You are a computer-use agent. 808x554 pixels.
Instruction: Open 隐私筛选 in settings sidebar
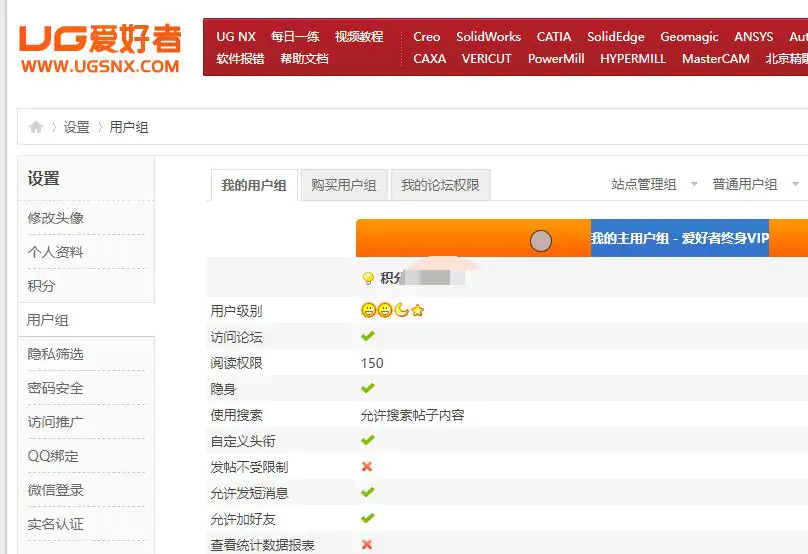[56, 354]
